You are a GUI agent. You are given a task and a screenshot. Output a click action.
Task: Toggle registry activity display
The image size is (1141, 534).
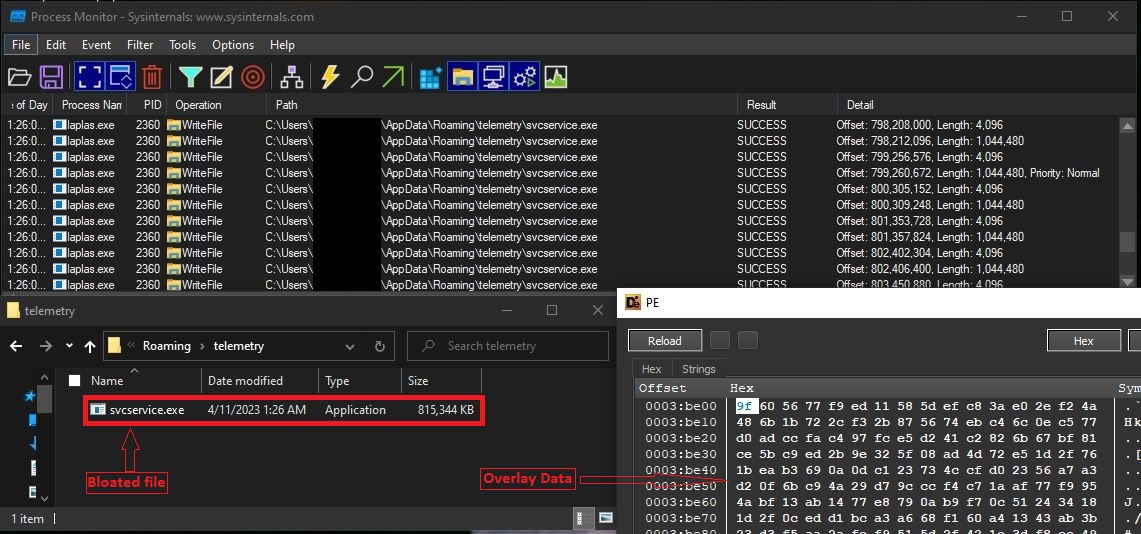[x=431, y=77]
